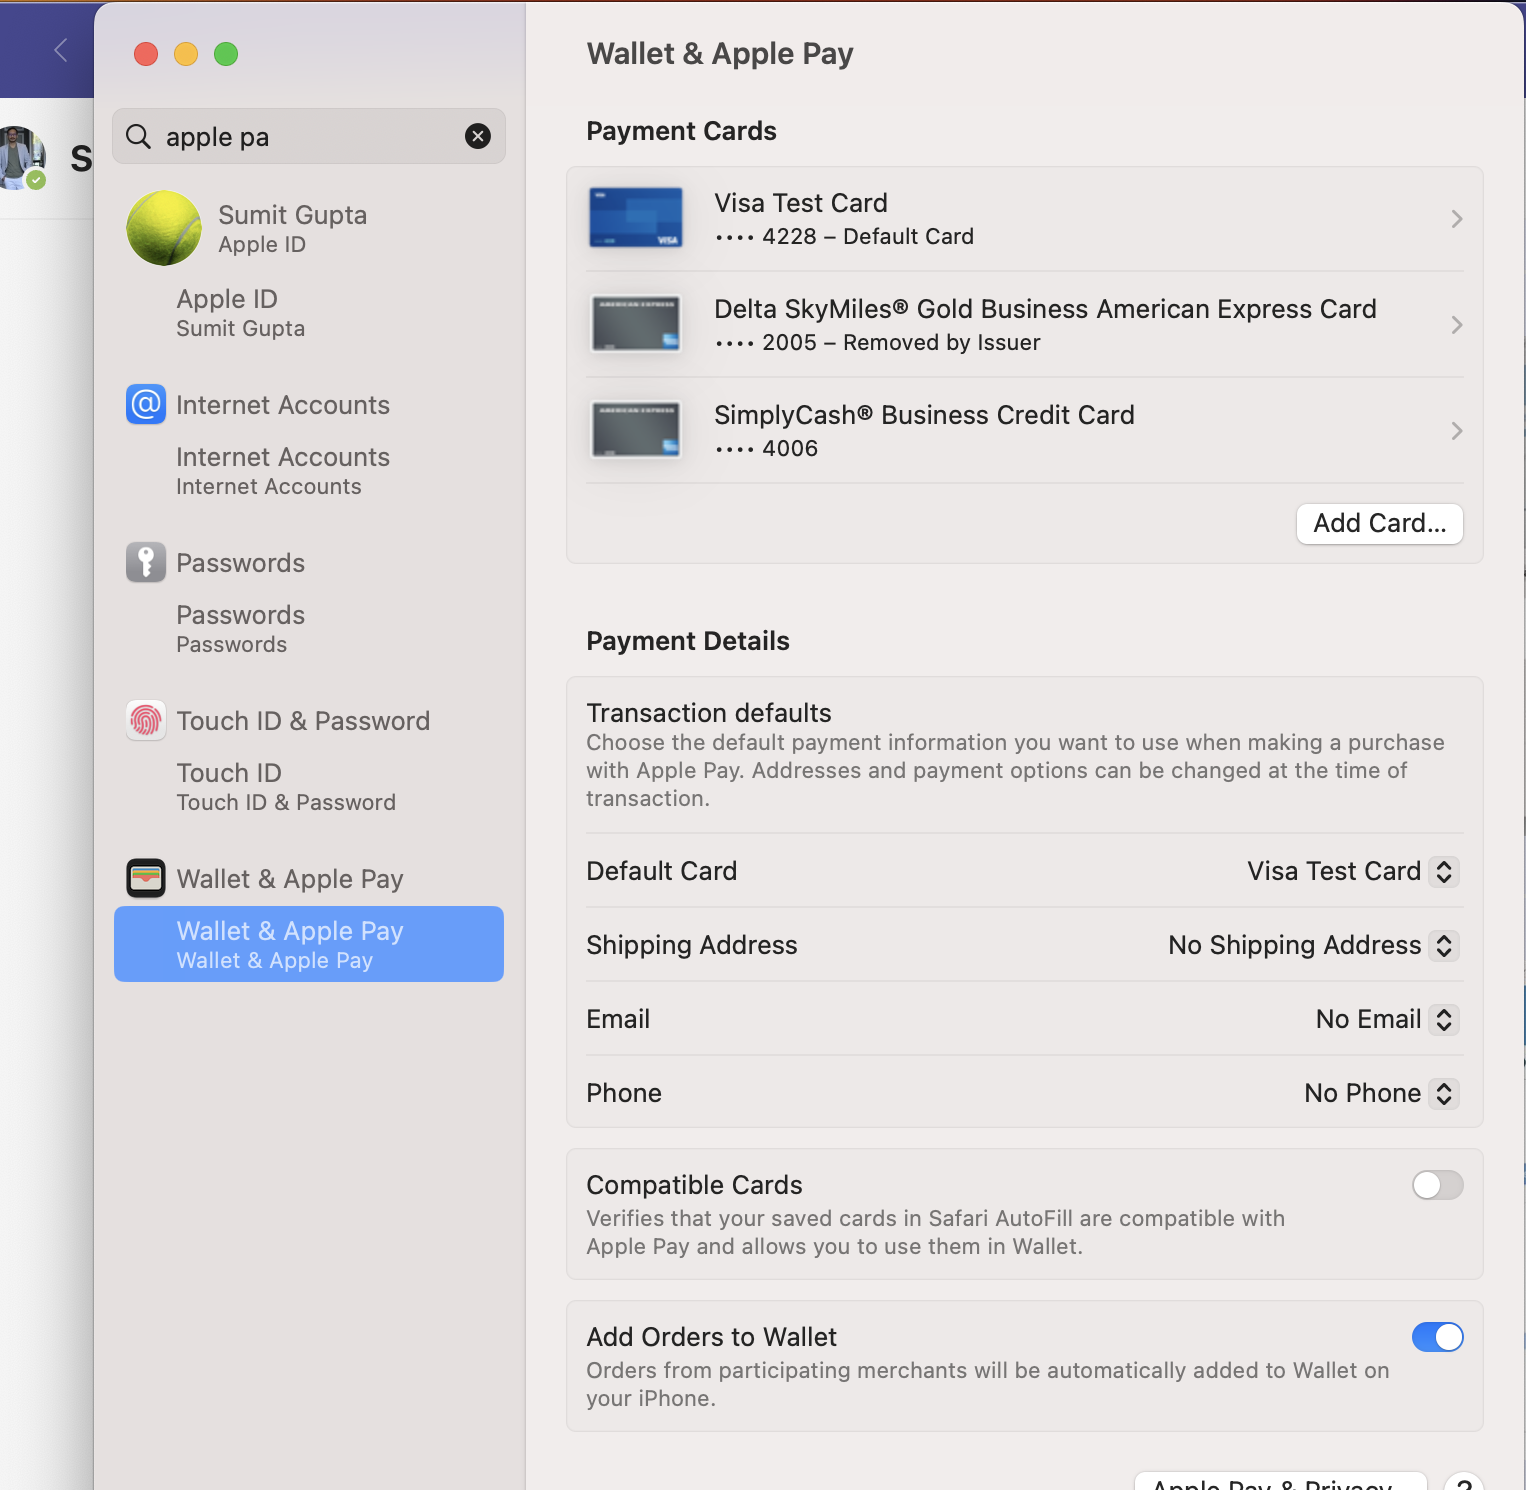Click Delta SkyMiles Gold Business card name

1045,309
